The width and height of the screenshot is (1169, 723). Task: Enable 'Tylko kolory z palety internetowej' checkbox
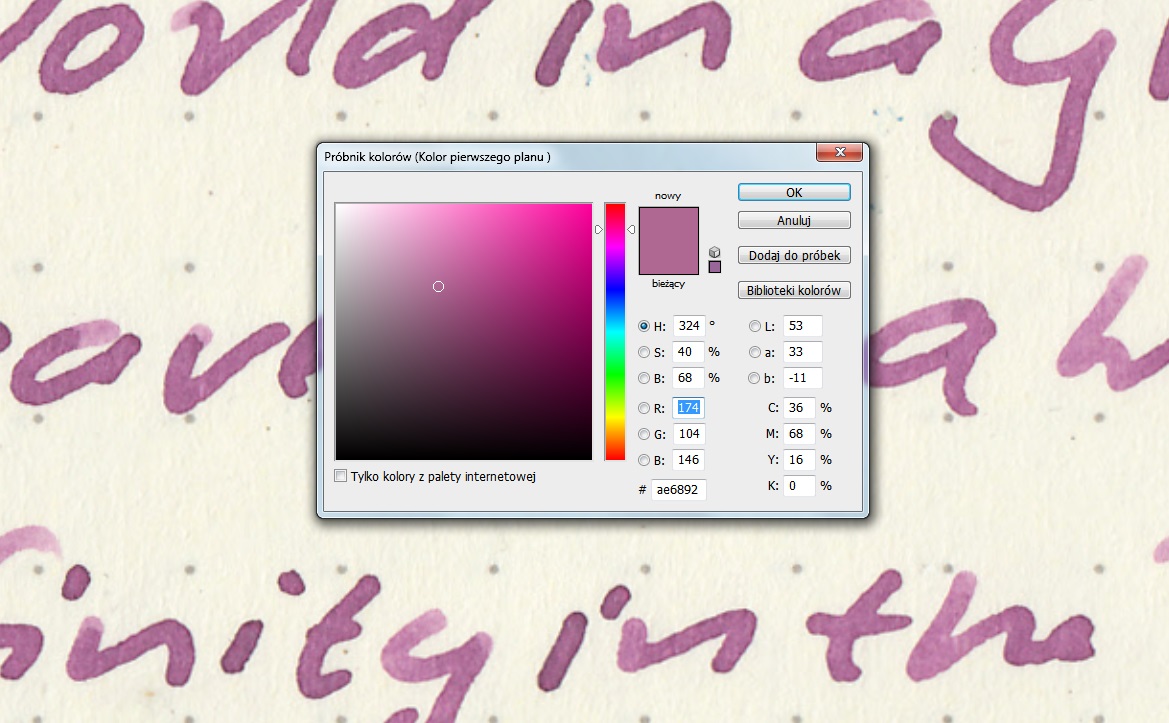(341, 477)
